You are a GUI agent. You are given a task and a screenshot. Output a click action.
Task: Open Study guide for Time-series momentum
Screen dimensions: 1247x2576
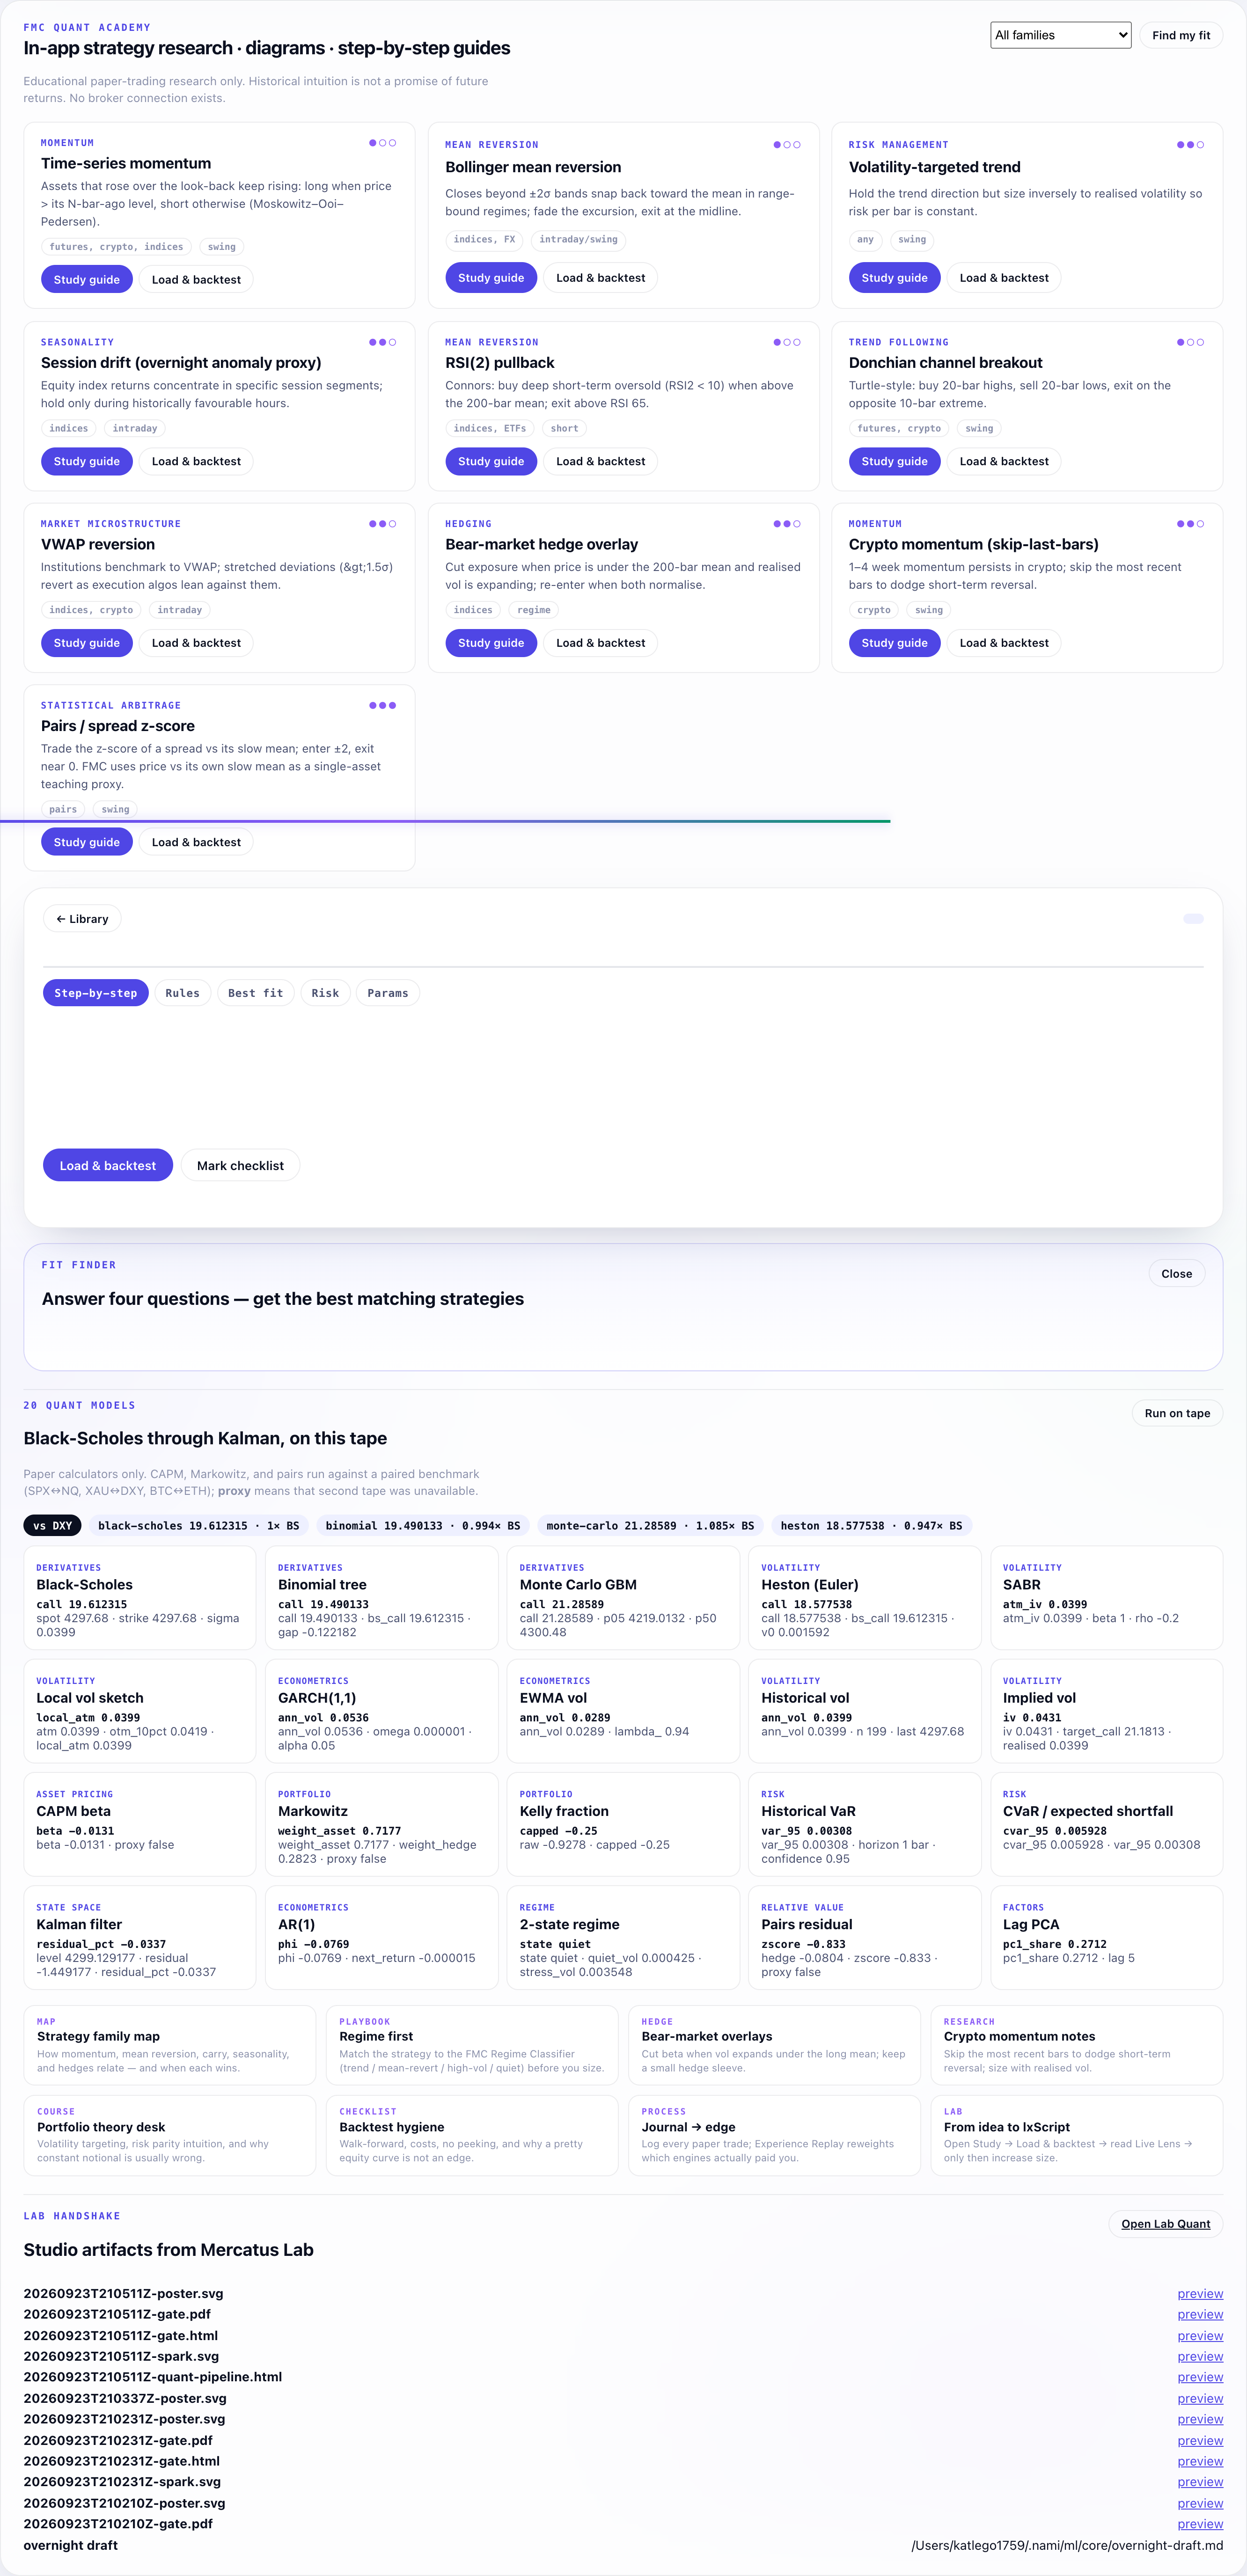click(87, 280)
